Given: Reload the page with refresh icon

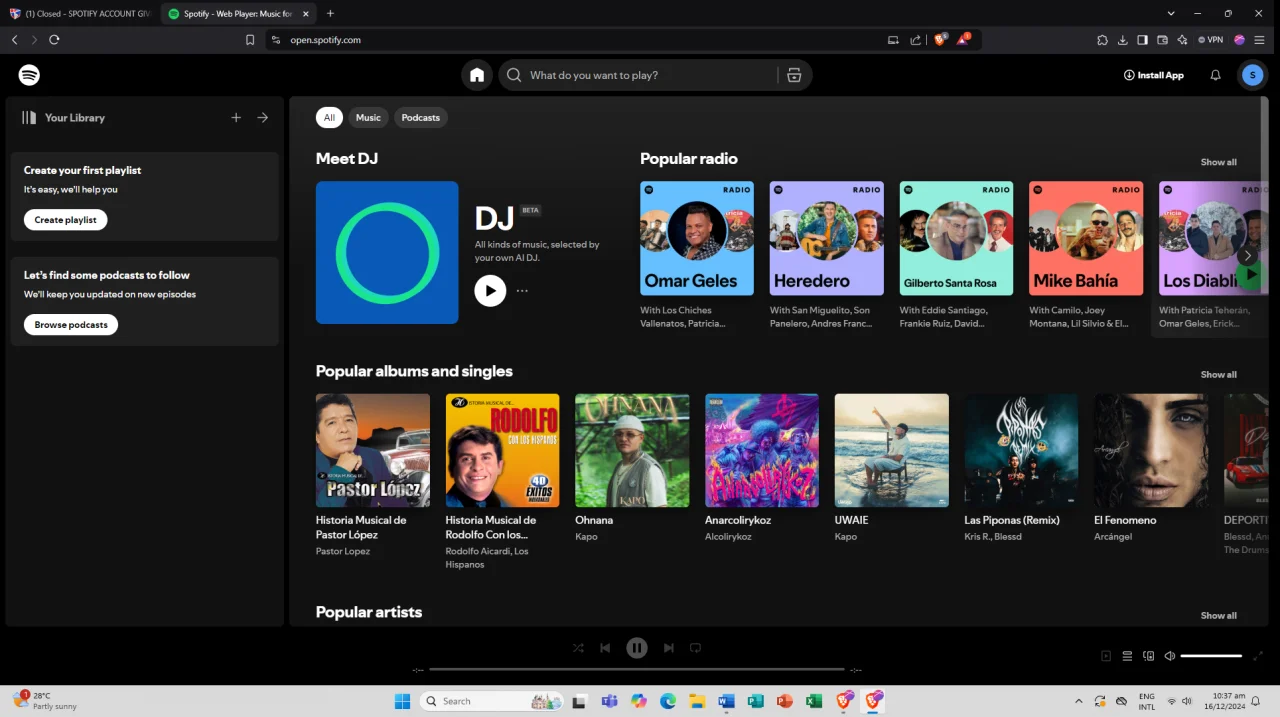Looking at the screenshot, I should click(54, 40).
